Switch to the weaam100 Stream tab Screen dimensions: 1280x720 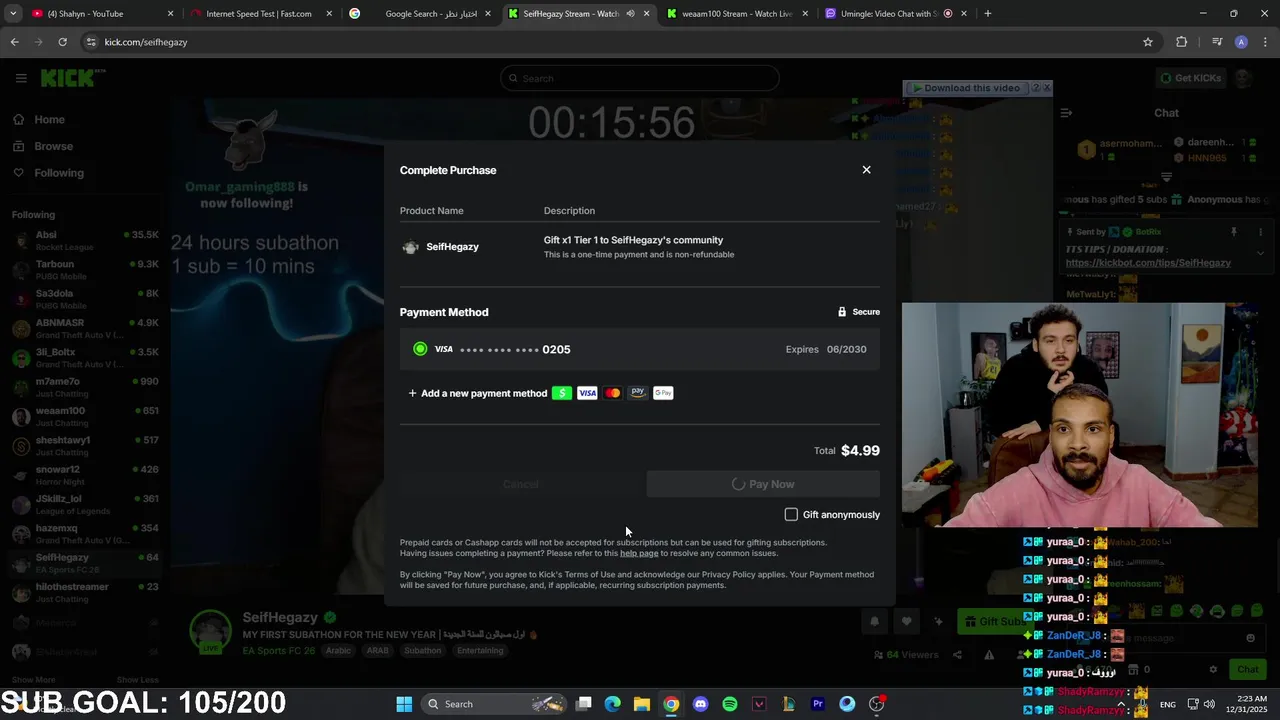pos(738,14)
